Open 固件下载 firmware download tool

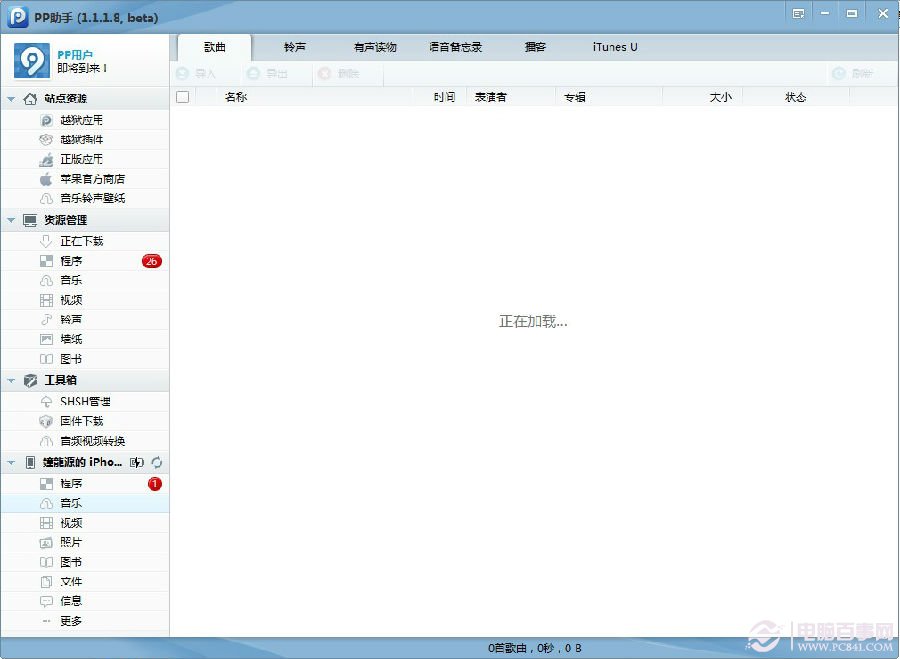coord(80,421)
